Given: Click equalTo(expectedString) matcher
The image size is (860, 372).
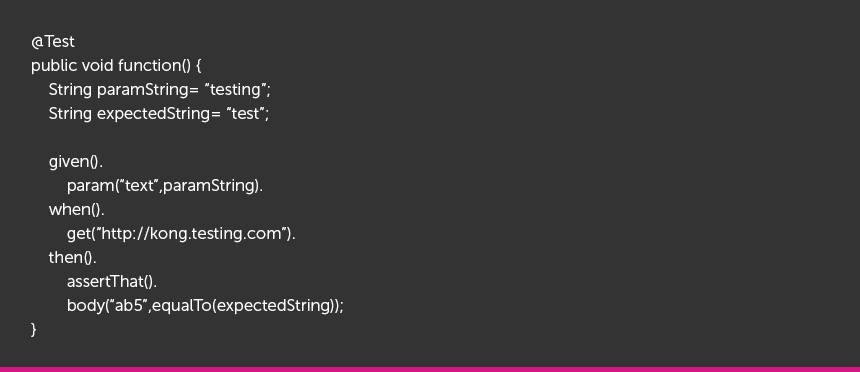Looking at the screenshot, I should 245,306.
